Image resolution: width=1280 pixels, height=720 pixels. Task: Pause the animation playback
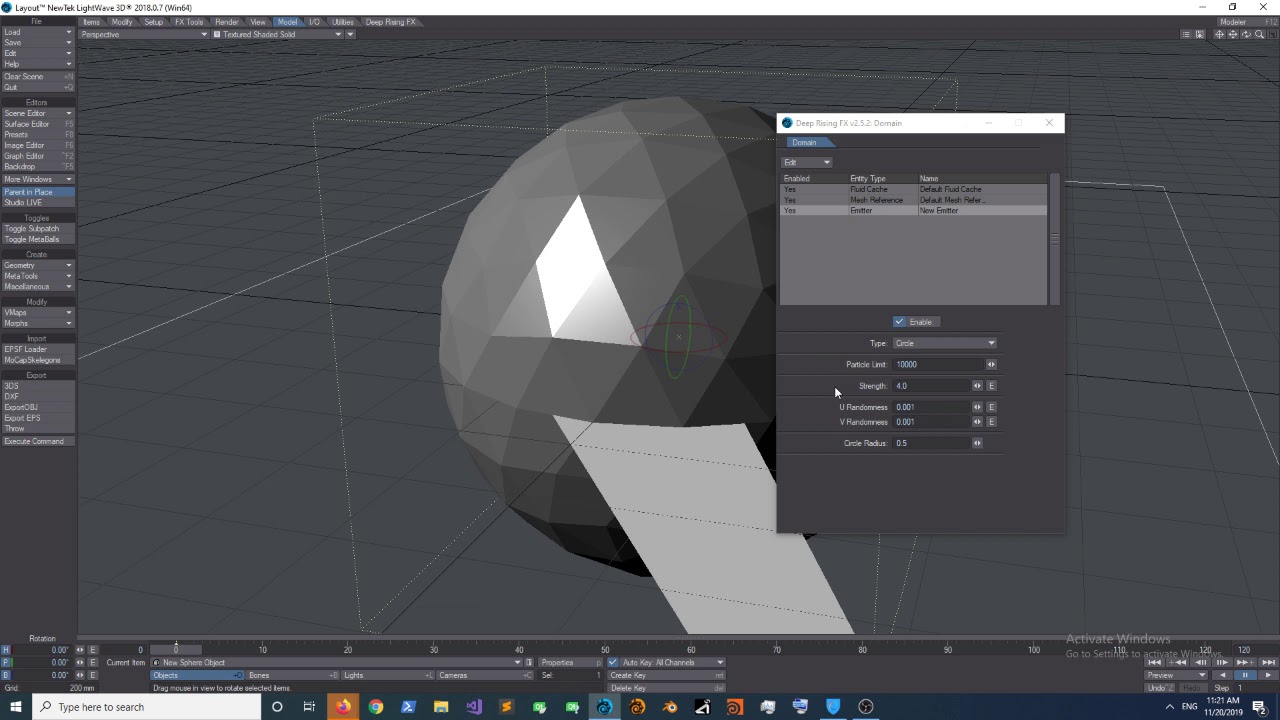(x=1245, y=675)
